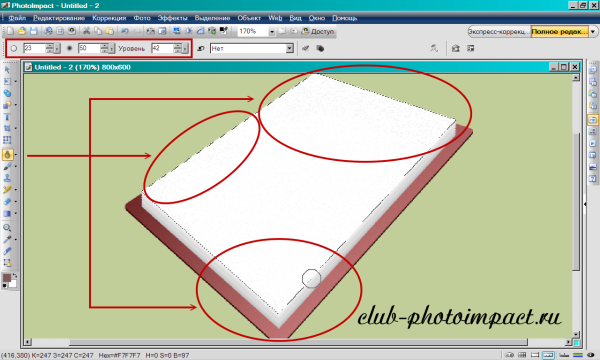This screenshot has width=600, height=360.
Task: Open the Уровень value slider dropdown
Action: (185, 49)
